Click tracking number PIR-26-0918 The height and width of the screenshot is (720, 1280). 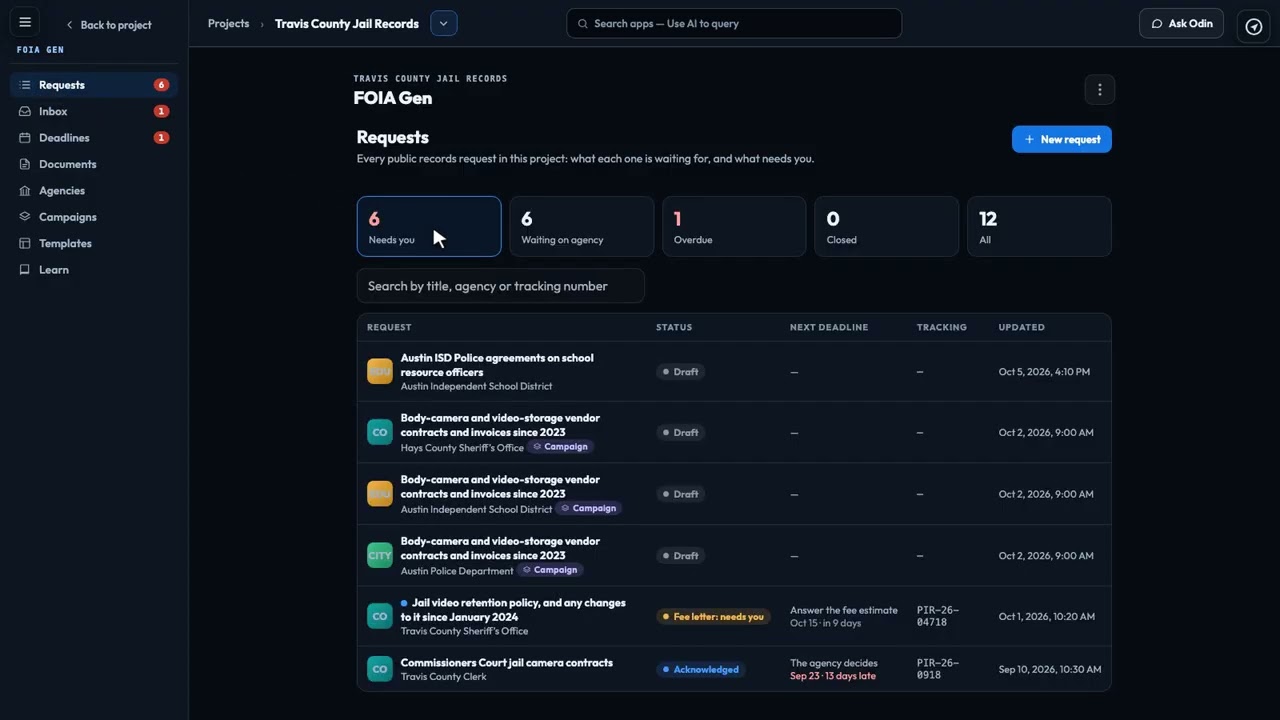(938, 669)
